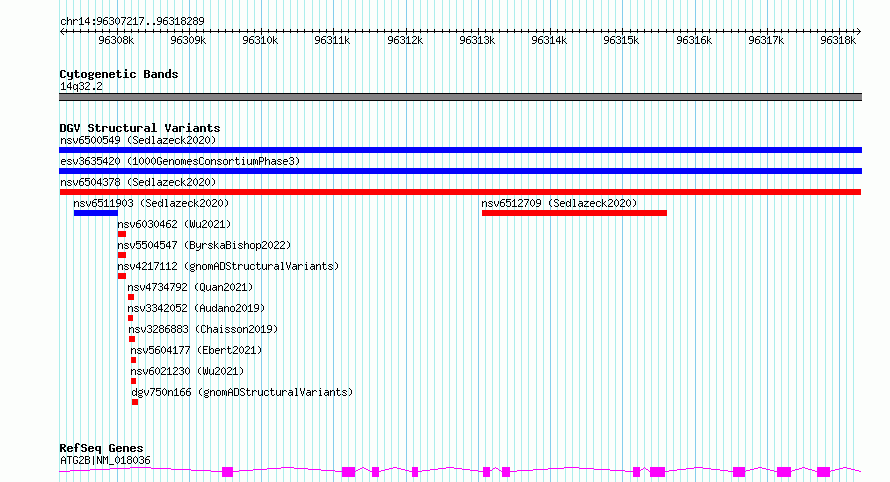The width and height of the screenshot is (890, 482).
Task: Select the long red nsv6504378 variant bar
Action: tap(460, 192)
